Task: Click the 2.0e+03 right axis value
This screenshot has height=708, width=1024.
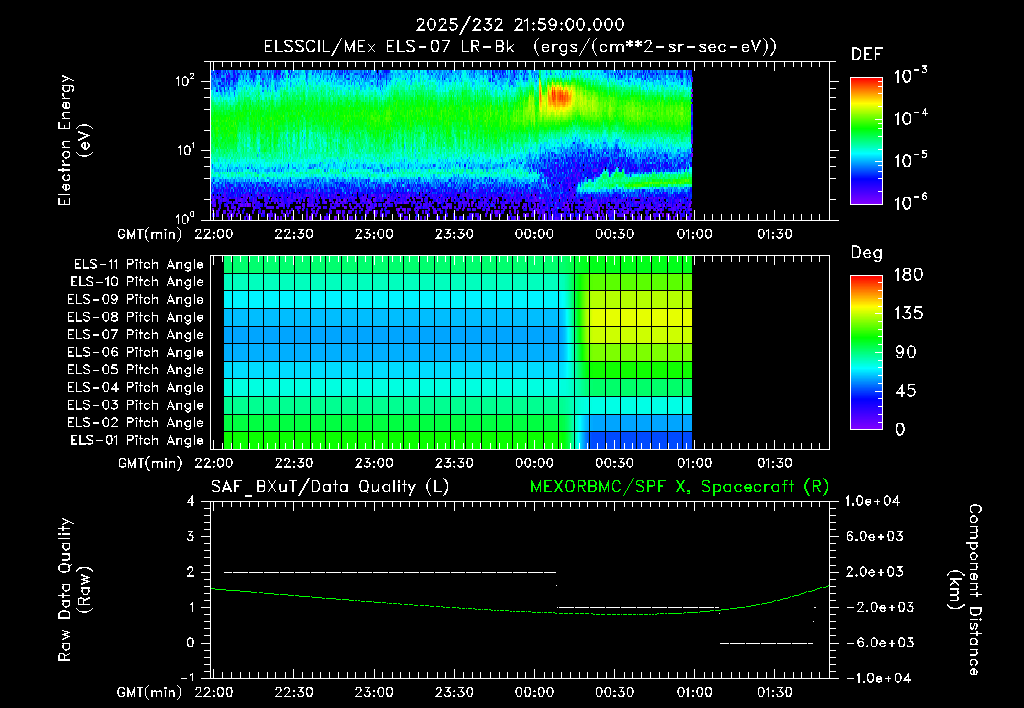Action: 875,572
